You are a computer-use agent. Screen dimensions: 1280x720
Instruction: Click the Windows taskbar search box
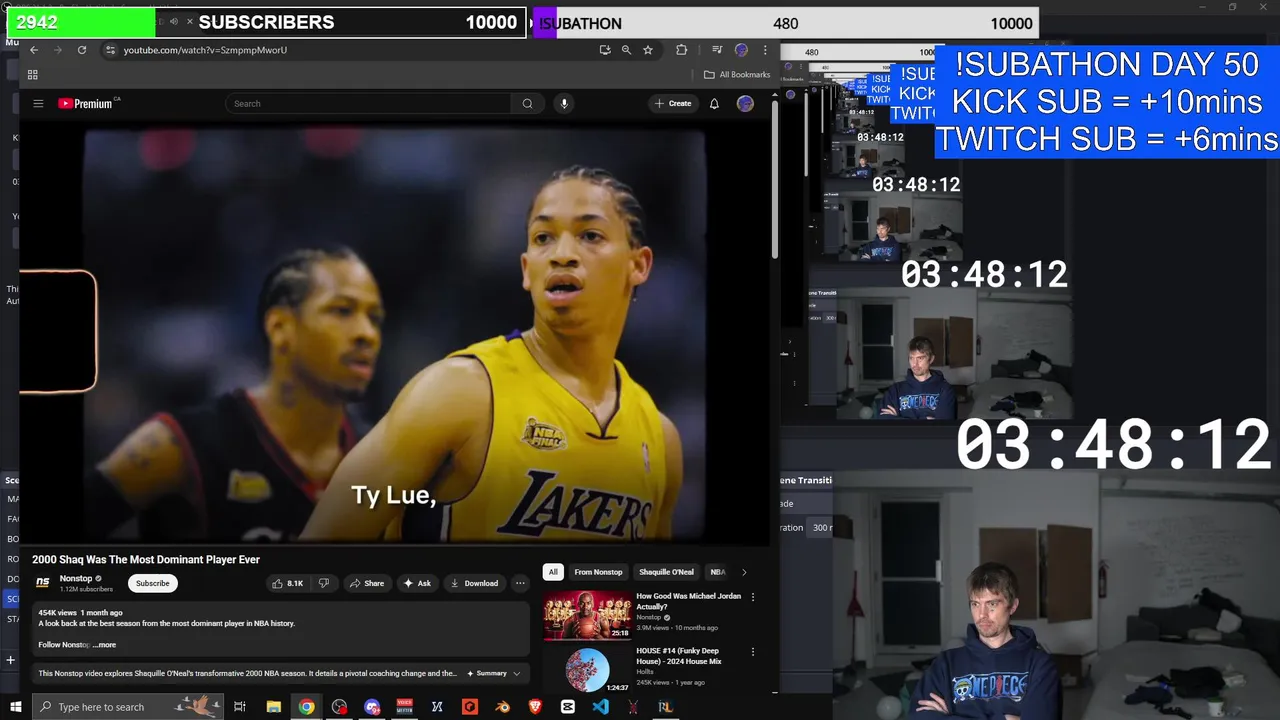click(x=130, y=707)
